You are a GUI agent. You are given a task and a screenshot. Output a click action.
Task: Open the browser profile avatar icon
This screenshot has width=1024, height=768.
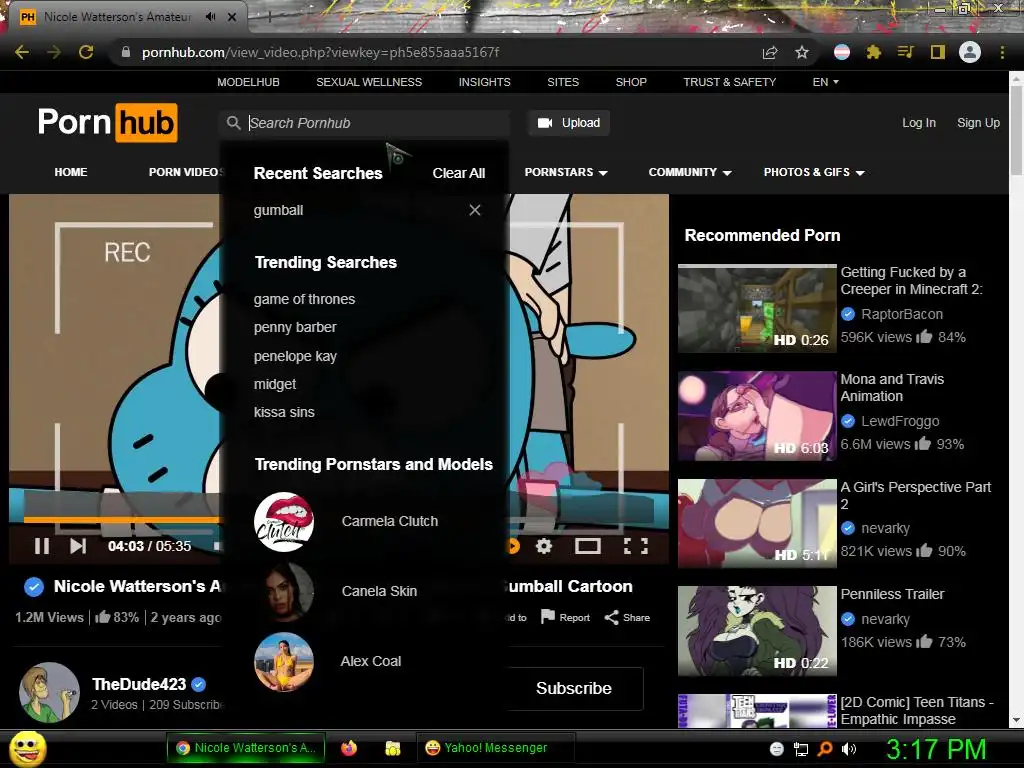tap(970, 52)
